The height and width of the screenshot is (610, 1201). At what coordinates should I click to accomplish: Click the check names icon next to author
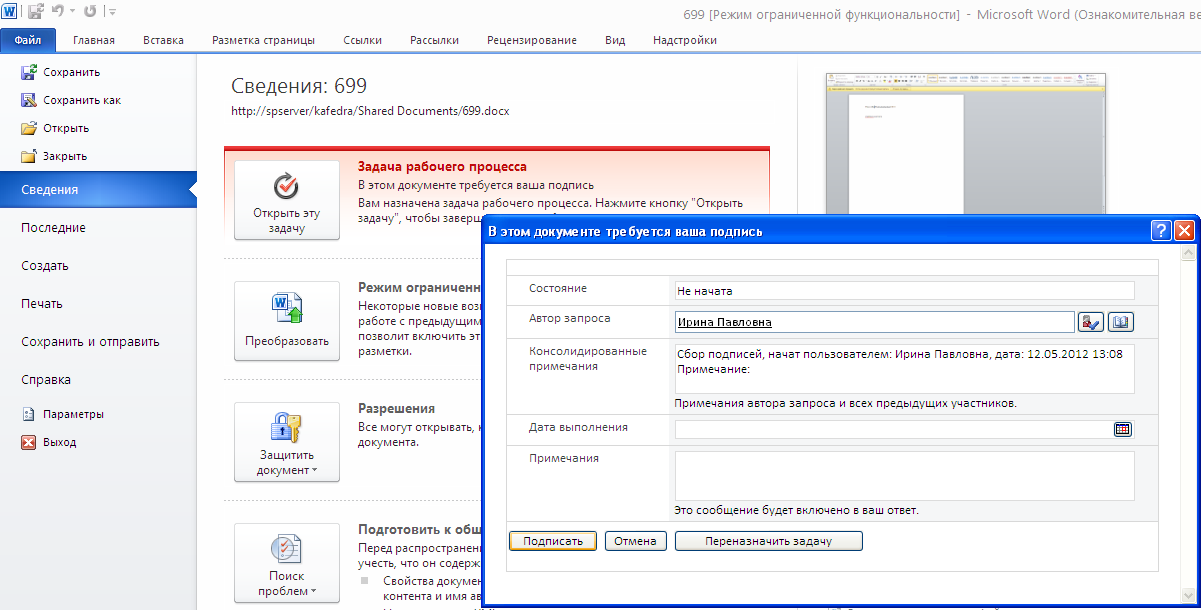point(1090,322)
